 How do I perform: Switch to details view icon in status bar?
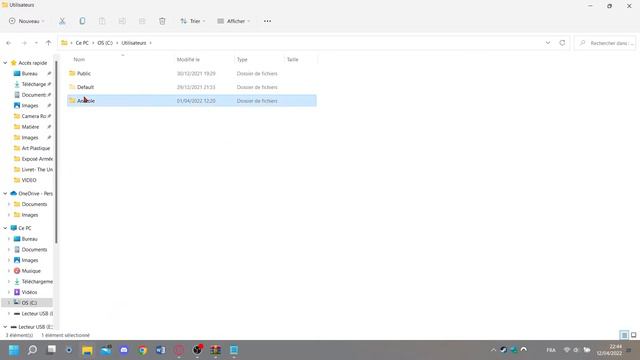624,335
